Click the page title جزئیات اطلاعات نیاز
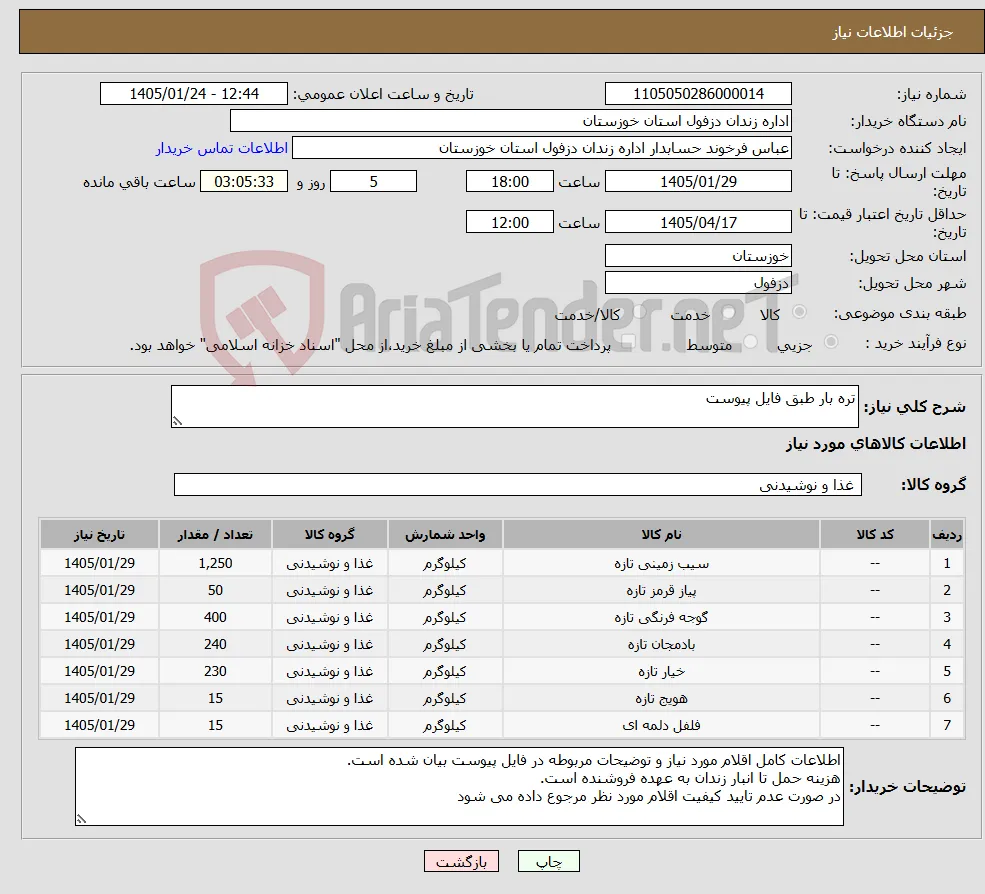This screenshot has width=985, height=894. [893, 32]
